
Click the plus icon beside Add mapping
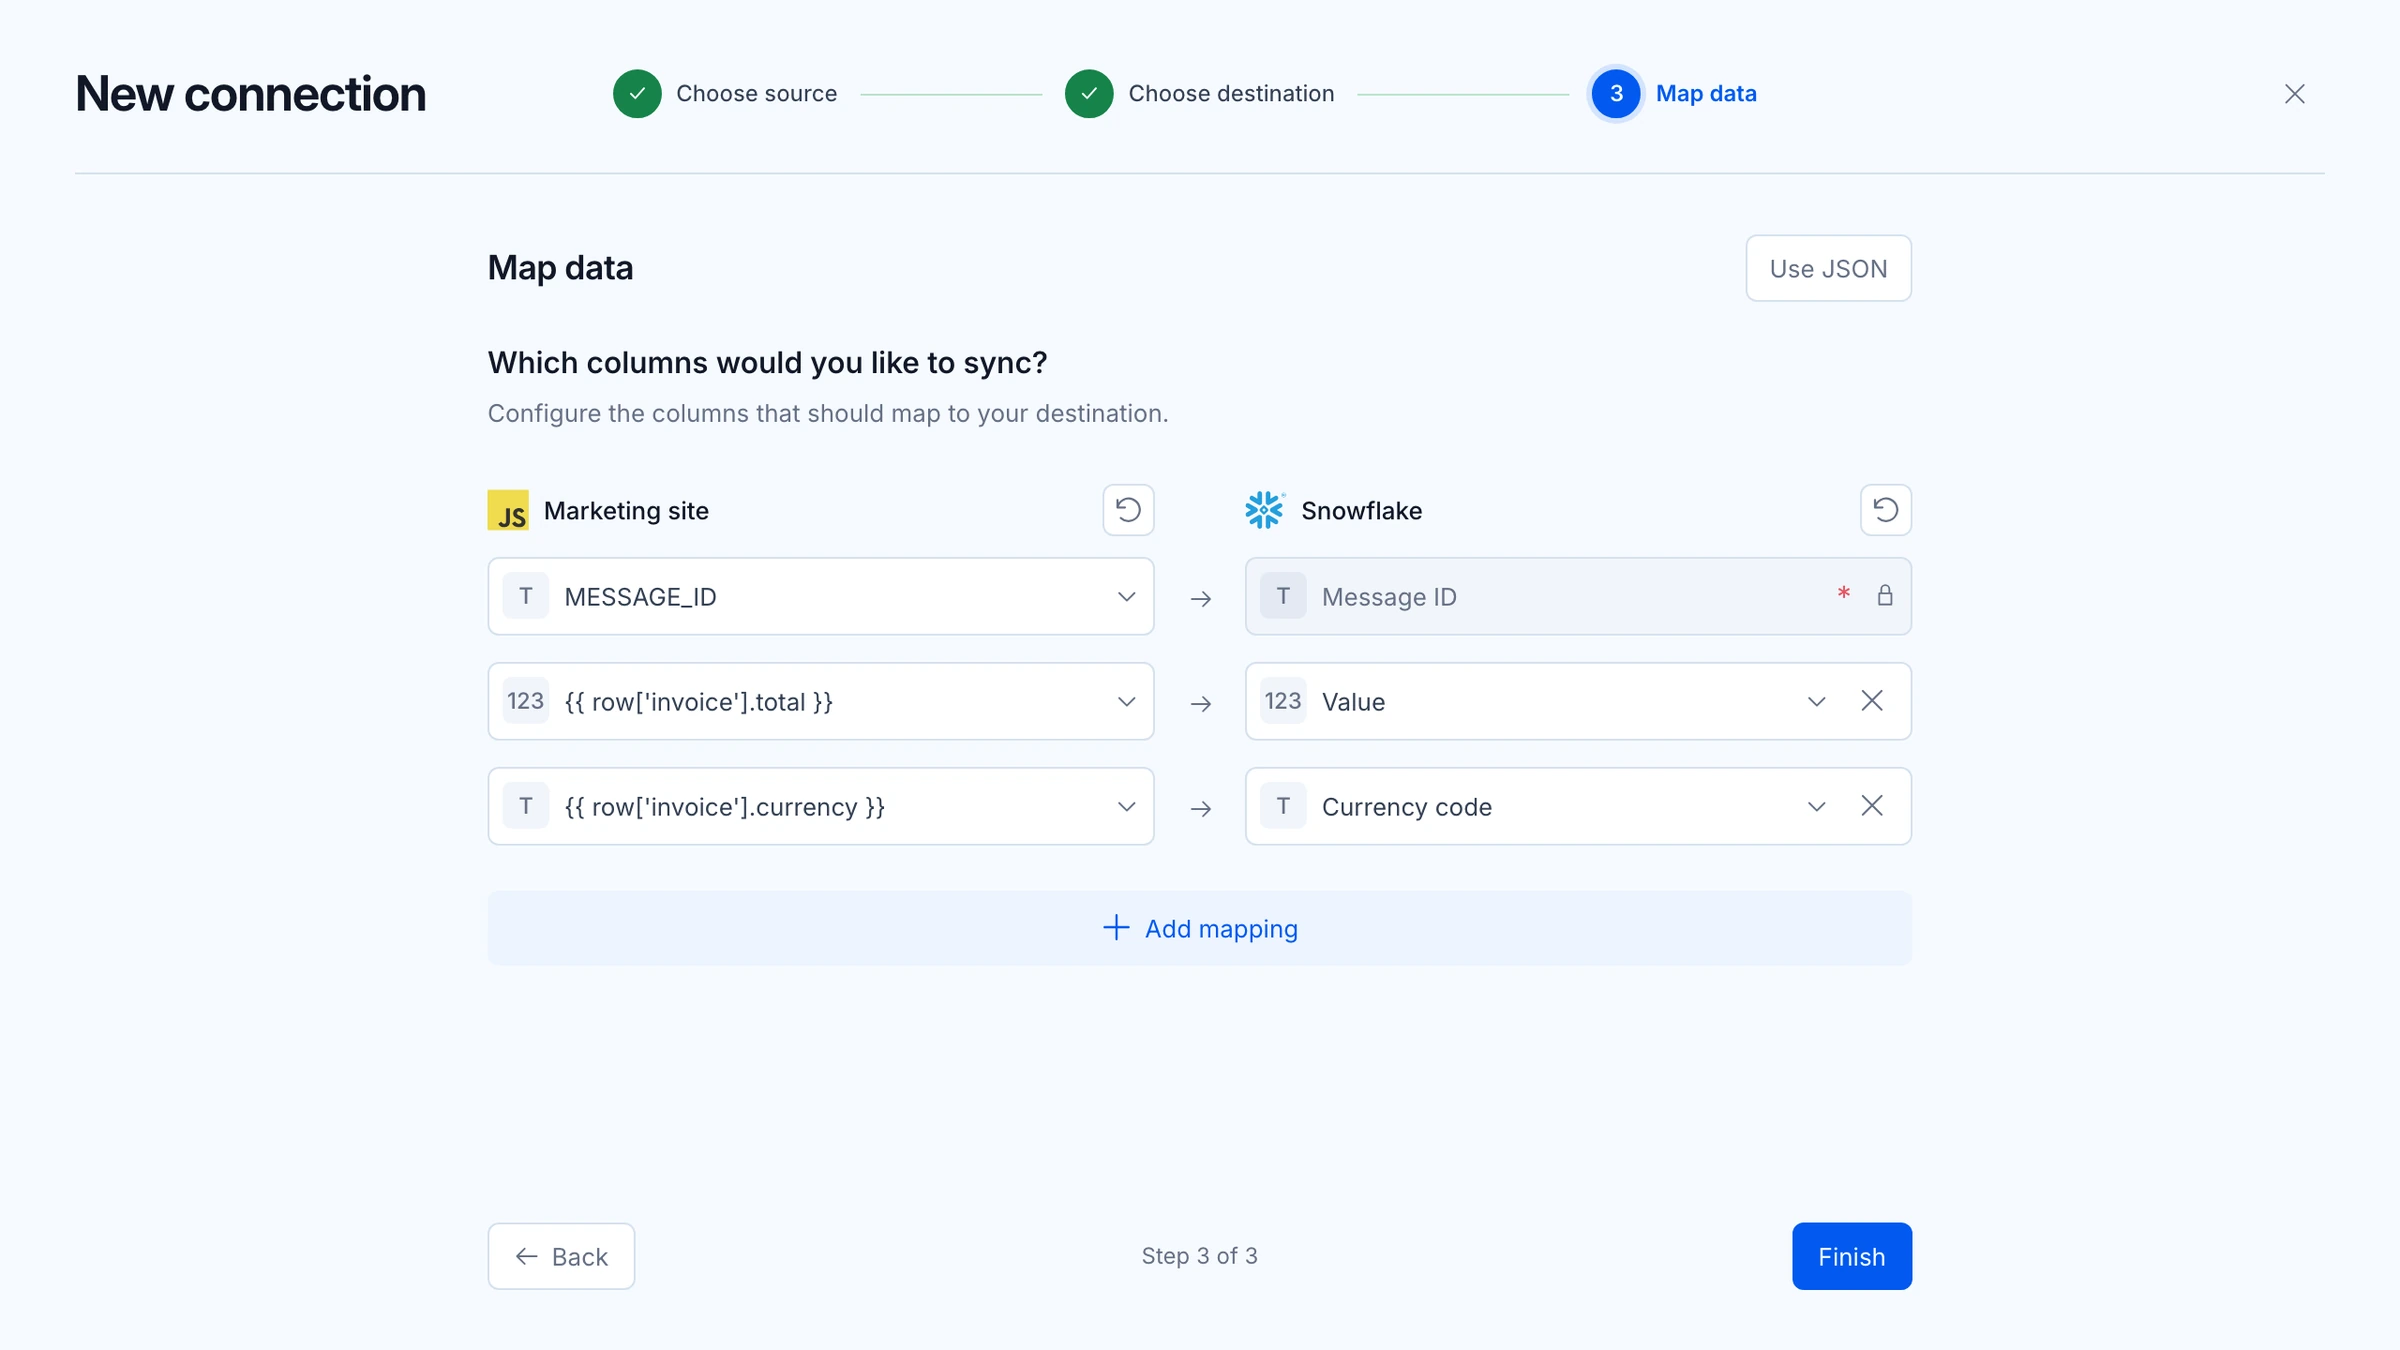pyautogui.click(x=1115, y=927)
